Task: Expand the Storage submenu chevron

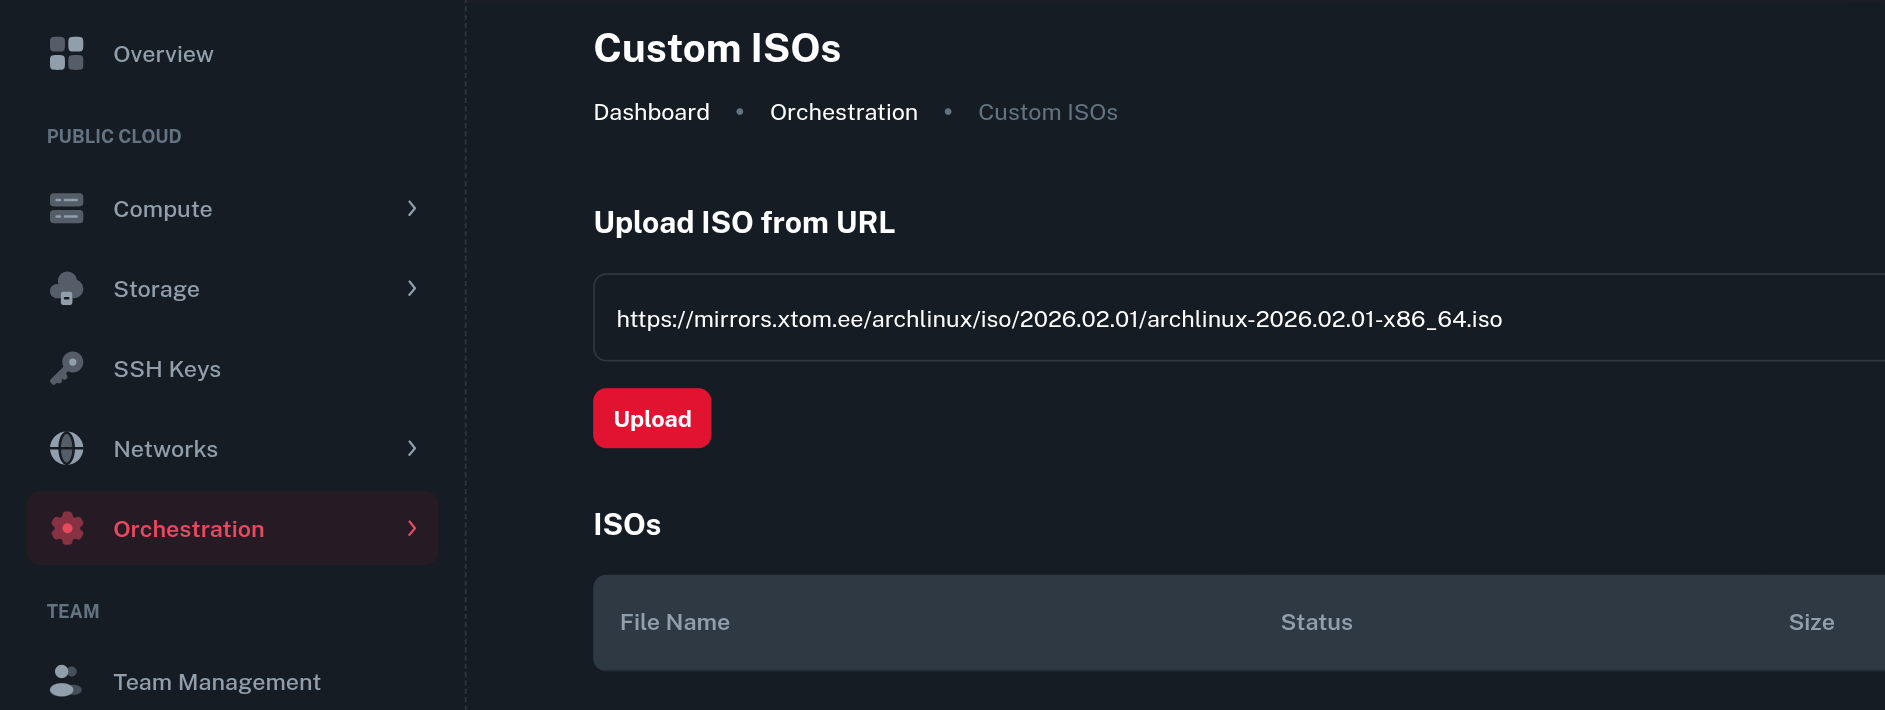Action: 412,289
